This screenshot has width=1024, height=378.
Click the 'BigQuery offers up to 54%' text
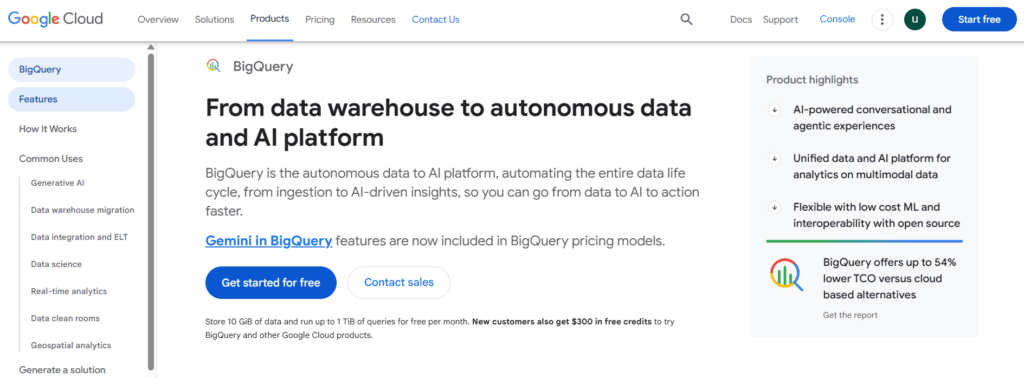pos(889,262)
